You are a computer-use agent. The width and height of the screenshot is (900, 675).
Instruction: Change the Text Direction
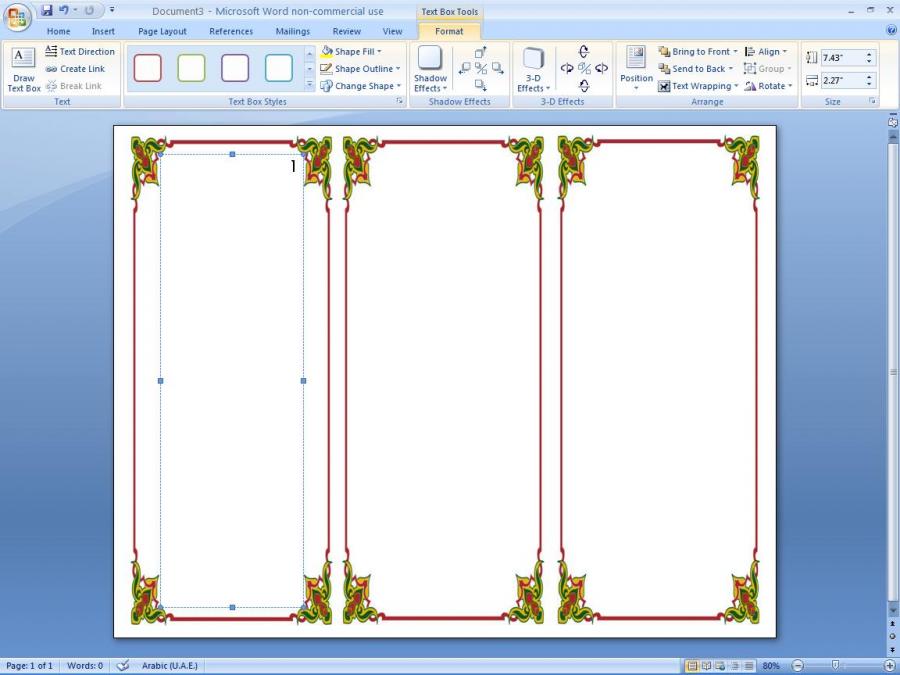(80, 52)
